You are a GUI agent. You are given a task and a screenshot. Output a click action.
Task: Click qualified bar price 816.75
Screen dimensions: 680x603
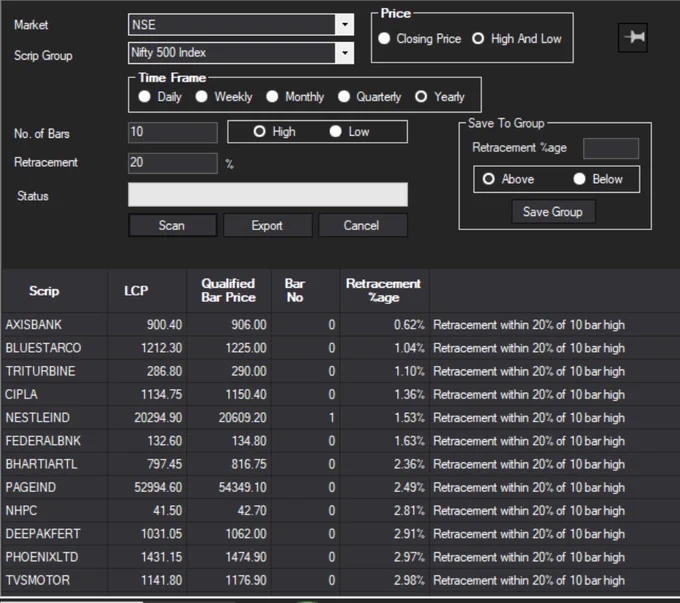[x=249, y=464]
